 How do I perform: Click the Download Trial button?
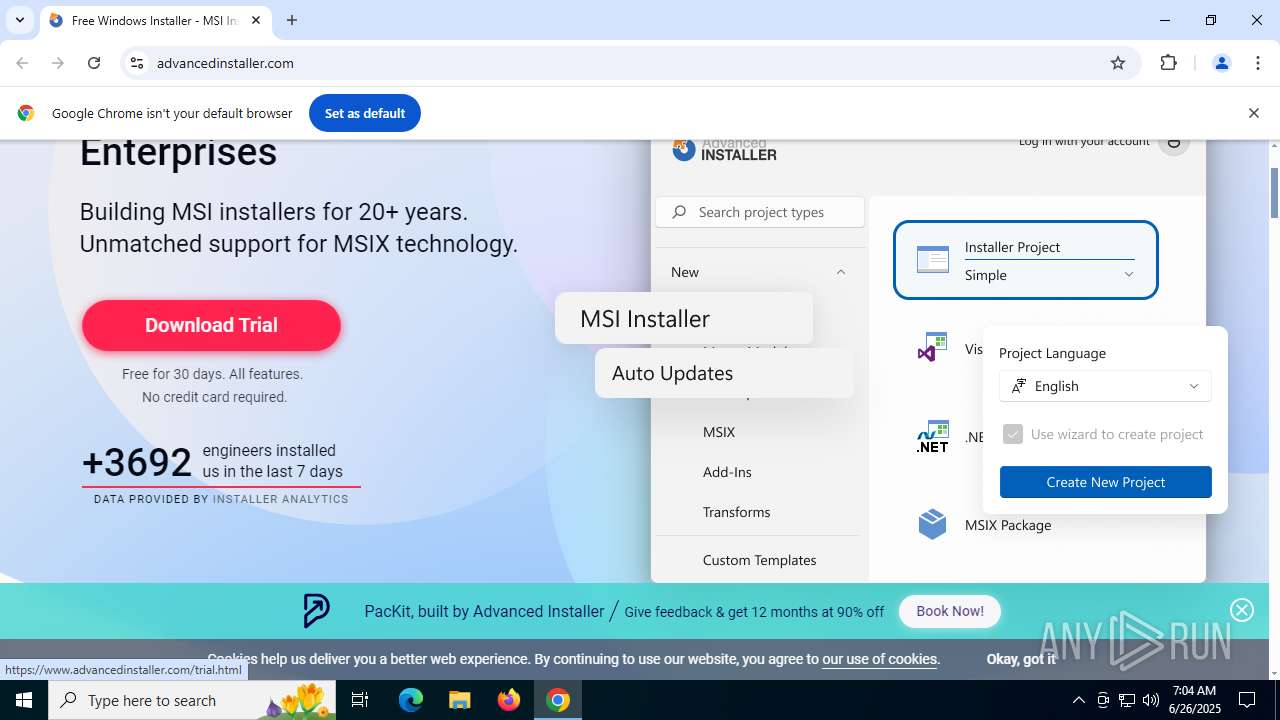[211, 325]
